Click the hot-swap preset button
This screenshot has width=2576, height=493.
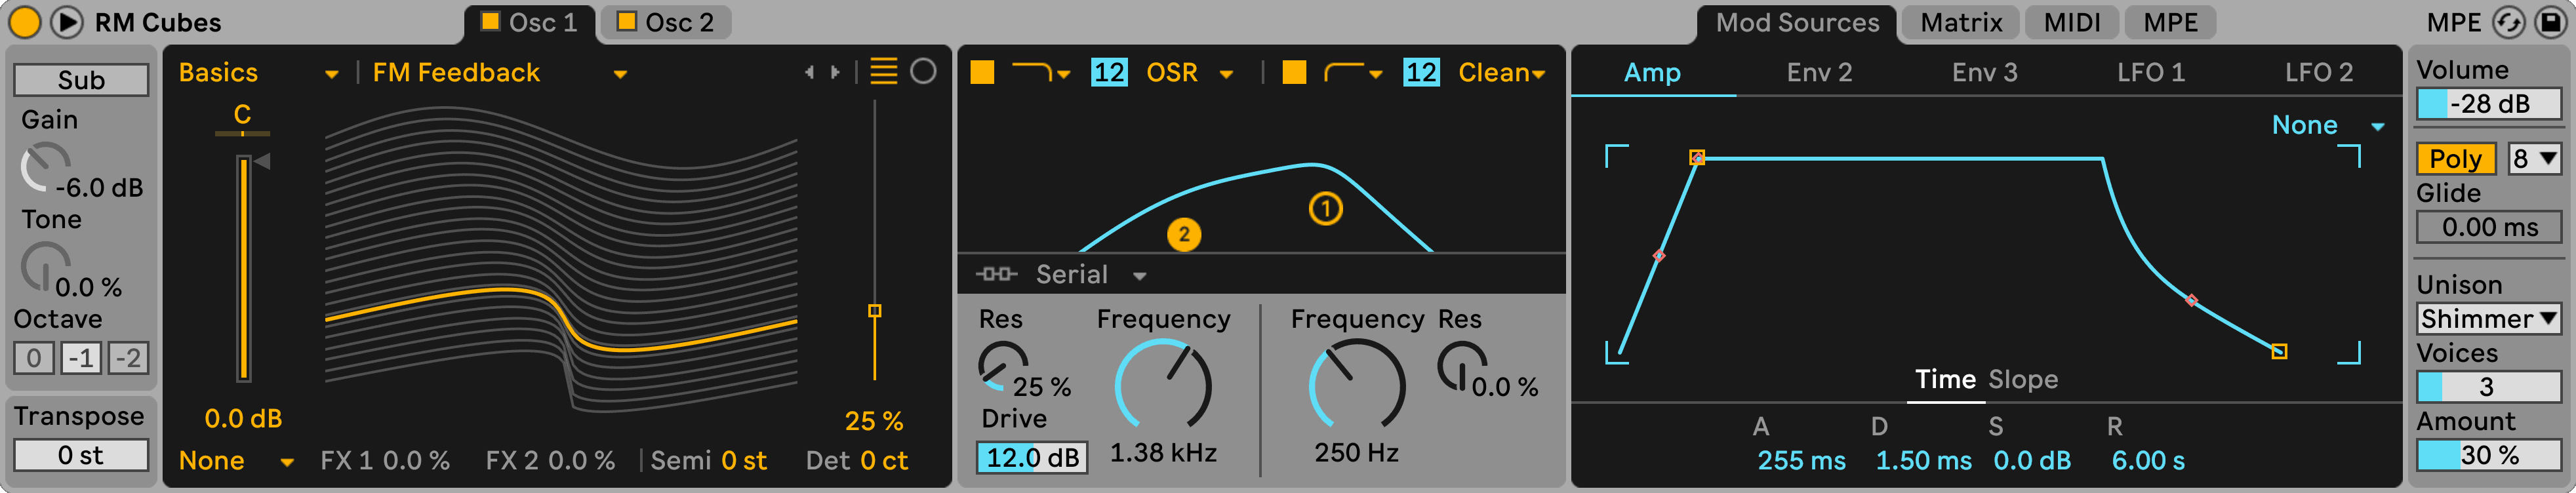[x=2508, y=22]
